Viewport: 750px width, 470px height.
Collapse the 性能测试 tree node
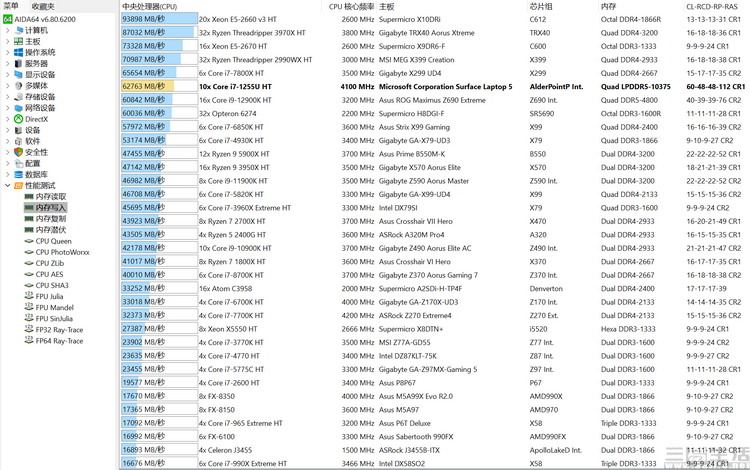(x=7, y=186)
